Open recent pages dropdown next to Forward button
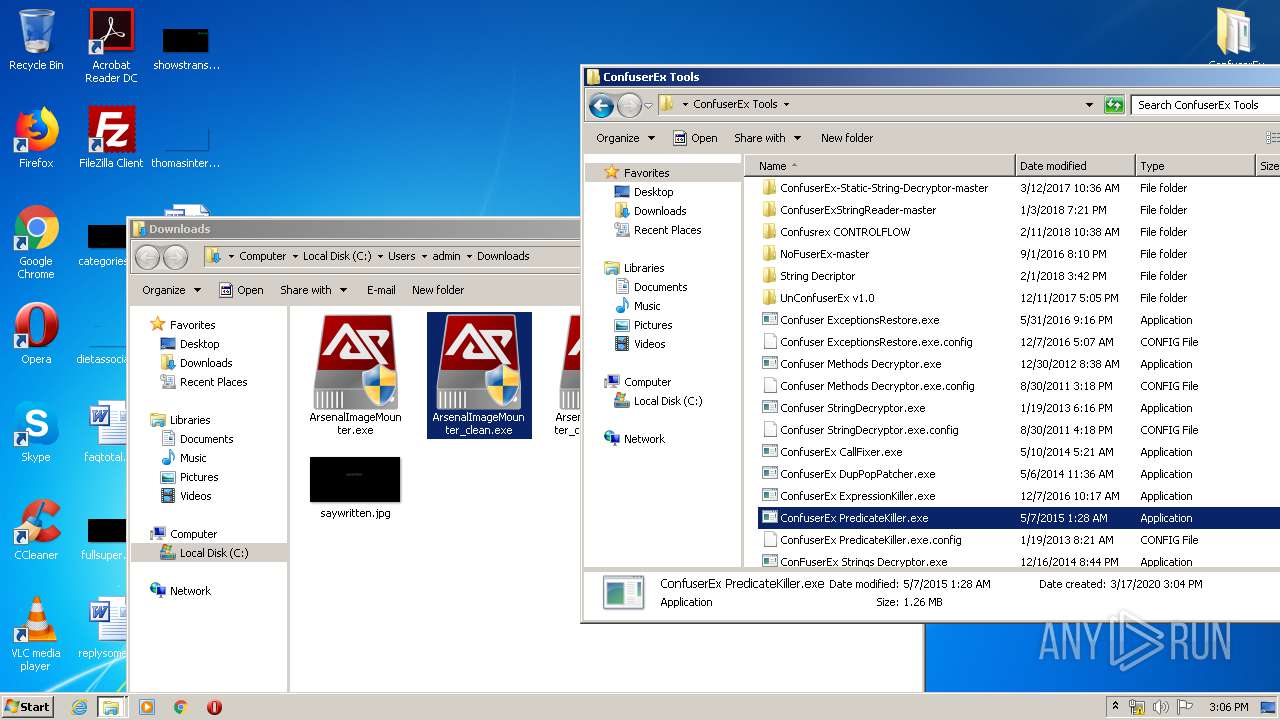Viewport: 1280px width, 720px height. tap(648, 105)
